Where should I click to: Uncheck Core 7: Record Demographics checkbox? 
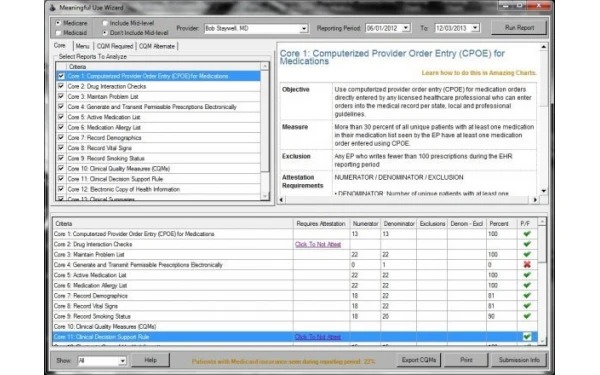pos(61,137)
